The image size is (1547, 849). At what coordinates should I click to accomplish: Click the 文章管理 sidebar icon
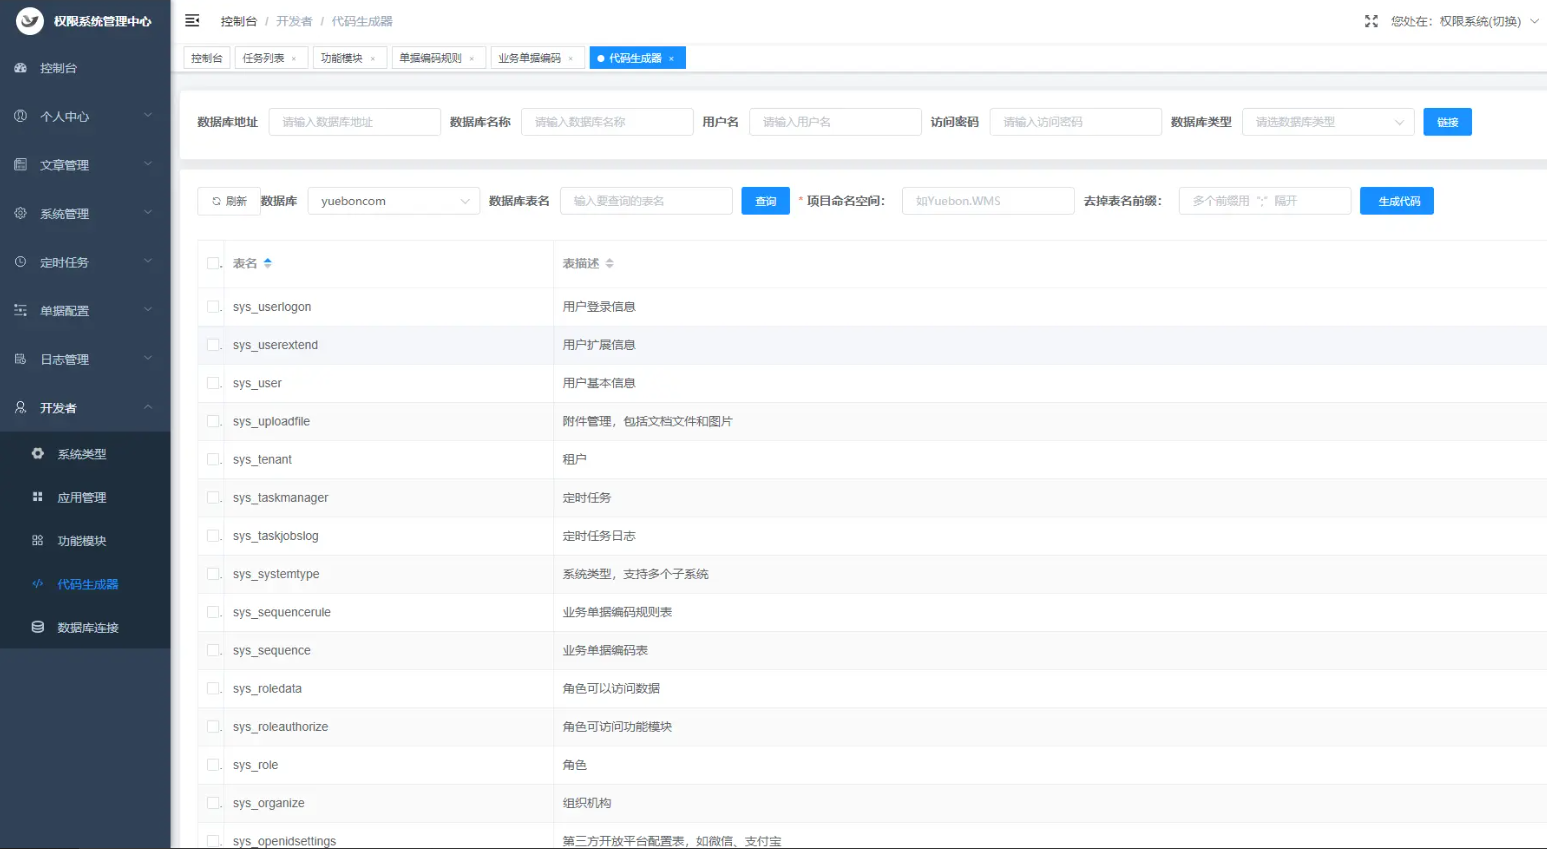click(20, 165)
